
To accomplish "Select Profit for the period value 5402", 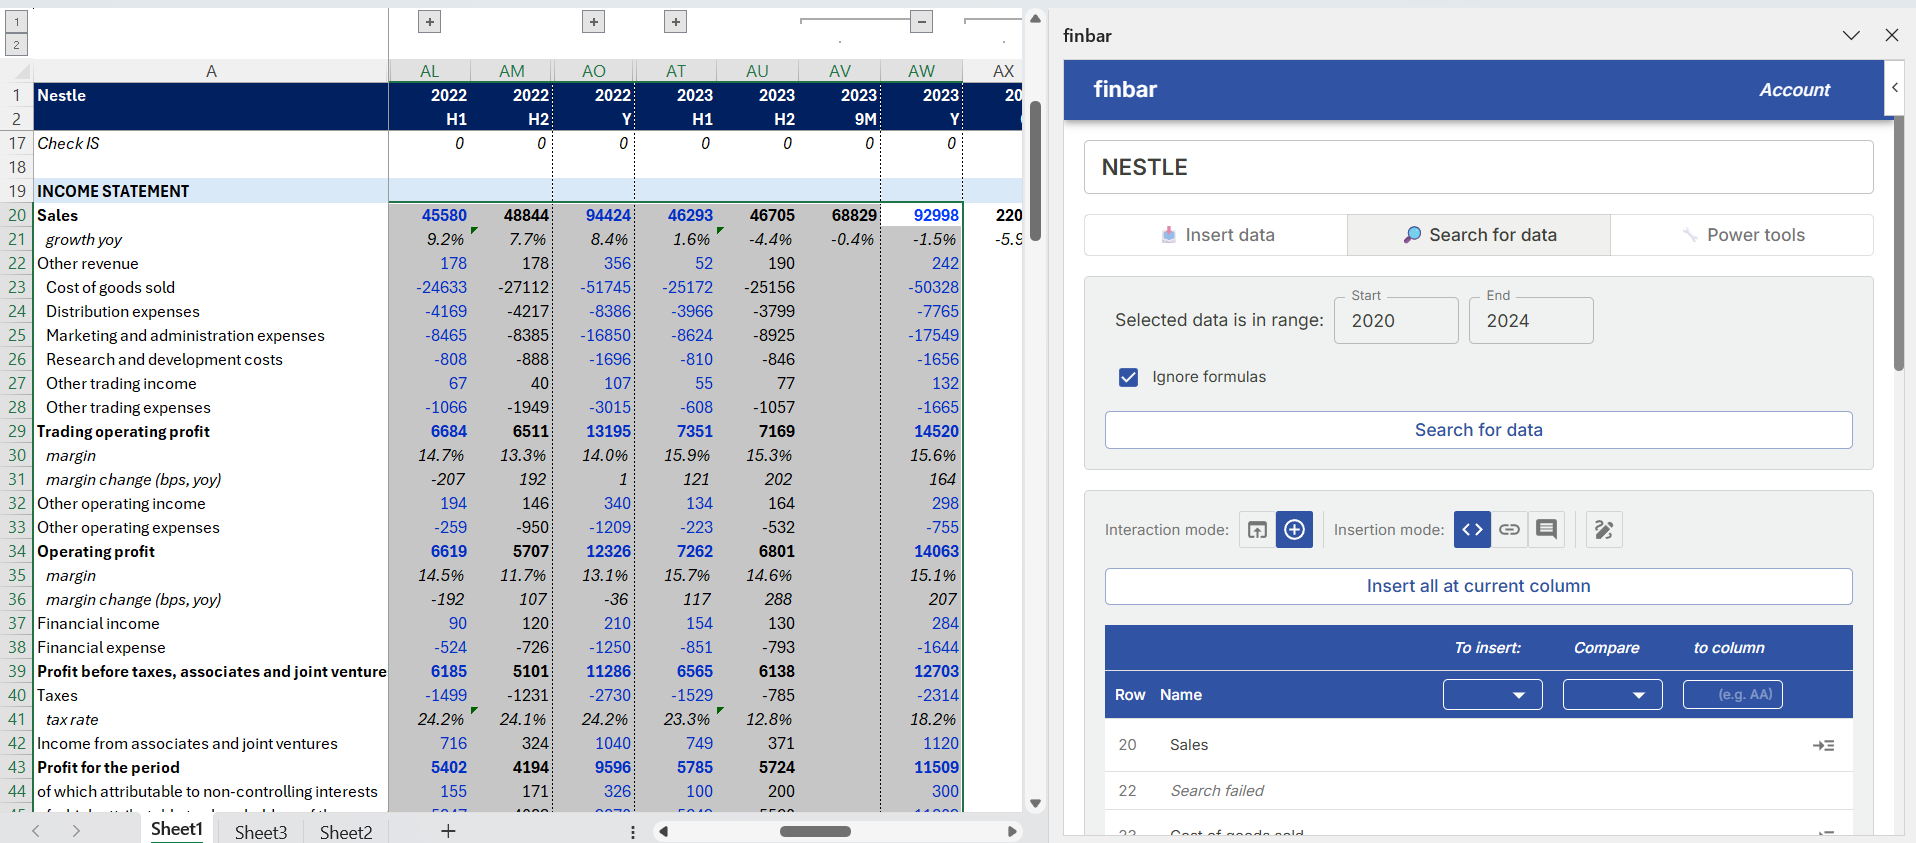I will (430, 767).
